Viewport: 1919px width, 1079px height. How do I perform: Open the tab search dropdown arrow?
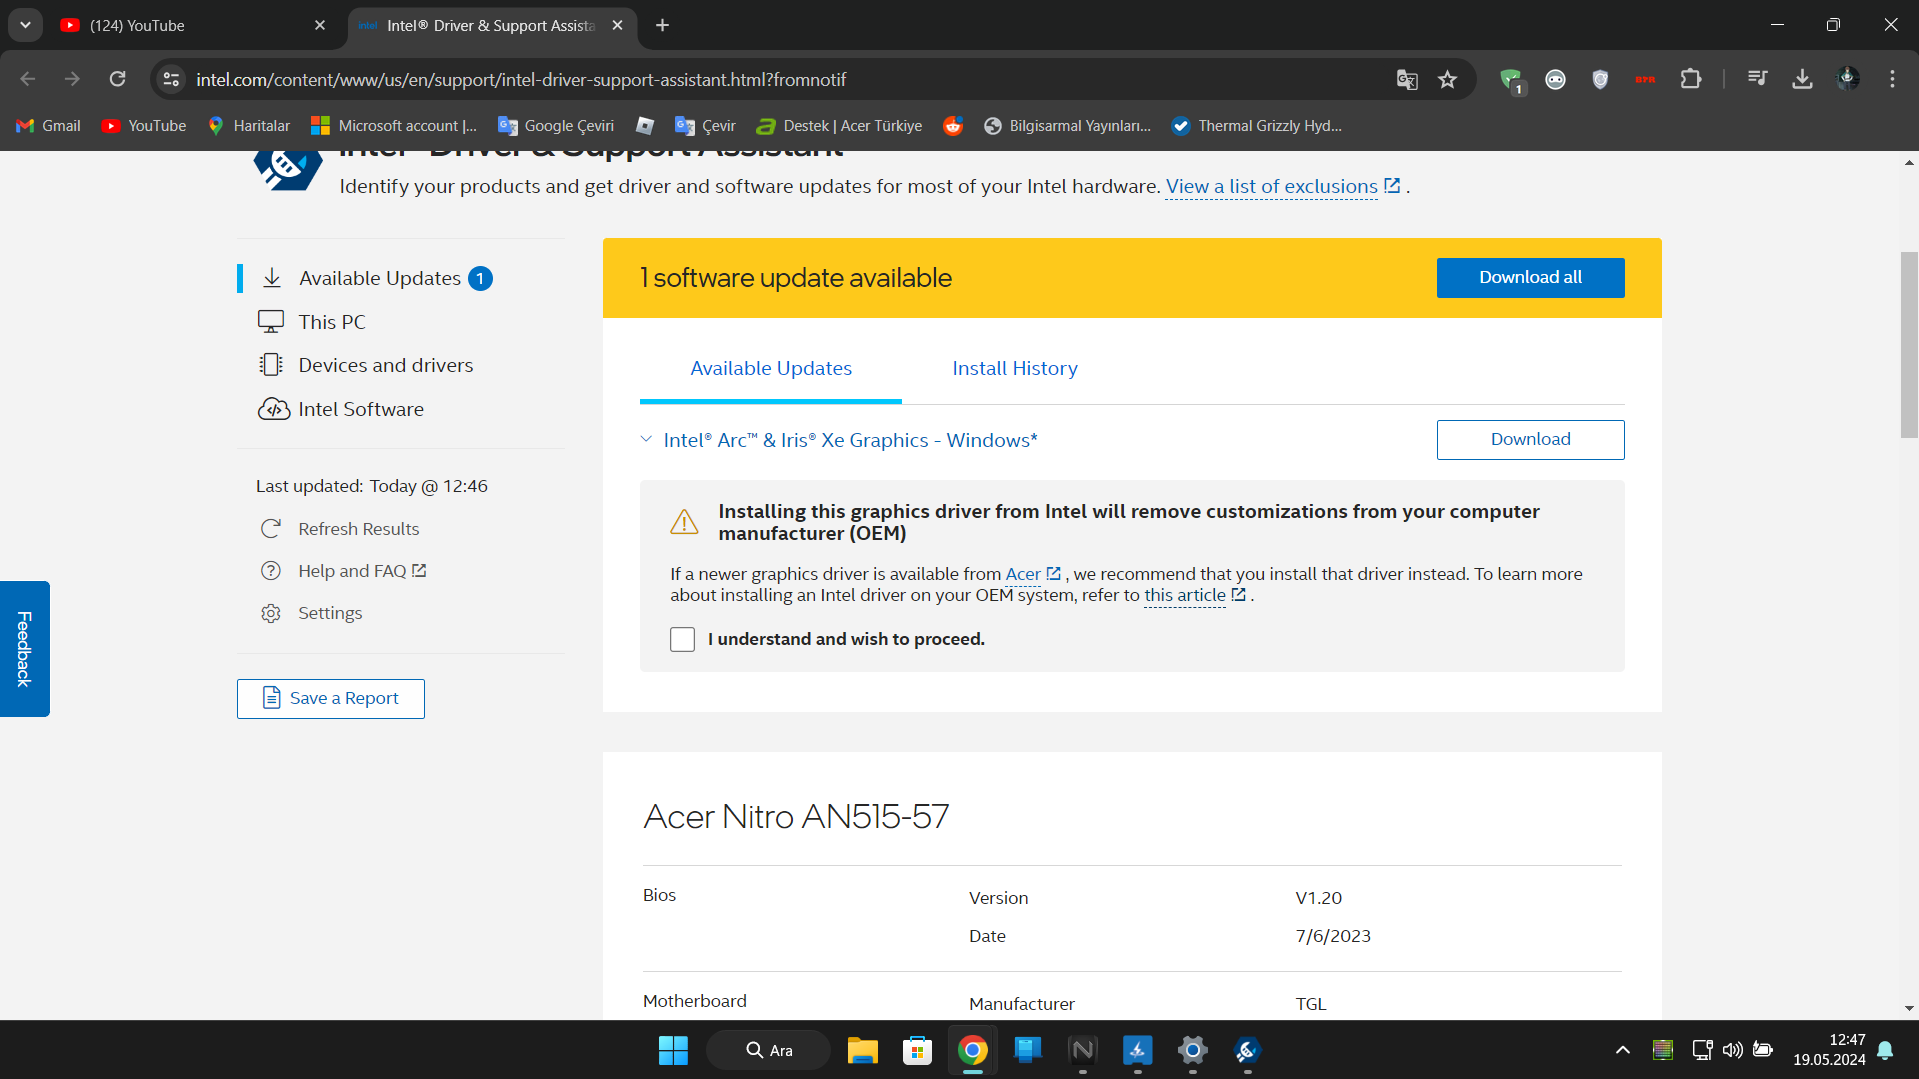[25, 25]
